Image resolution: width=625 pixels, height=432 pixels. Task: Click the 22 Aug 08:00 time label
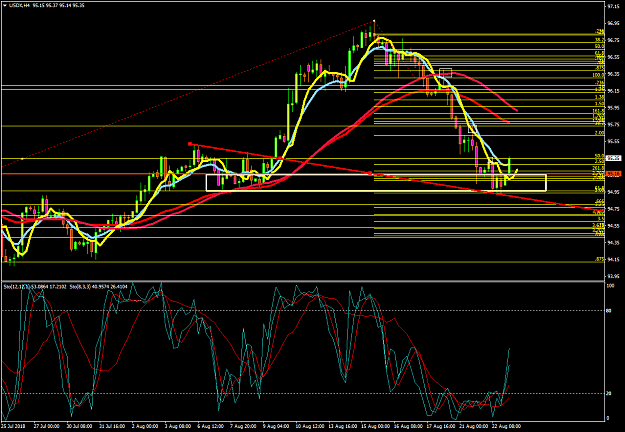click(507, 426)
